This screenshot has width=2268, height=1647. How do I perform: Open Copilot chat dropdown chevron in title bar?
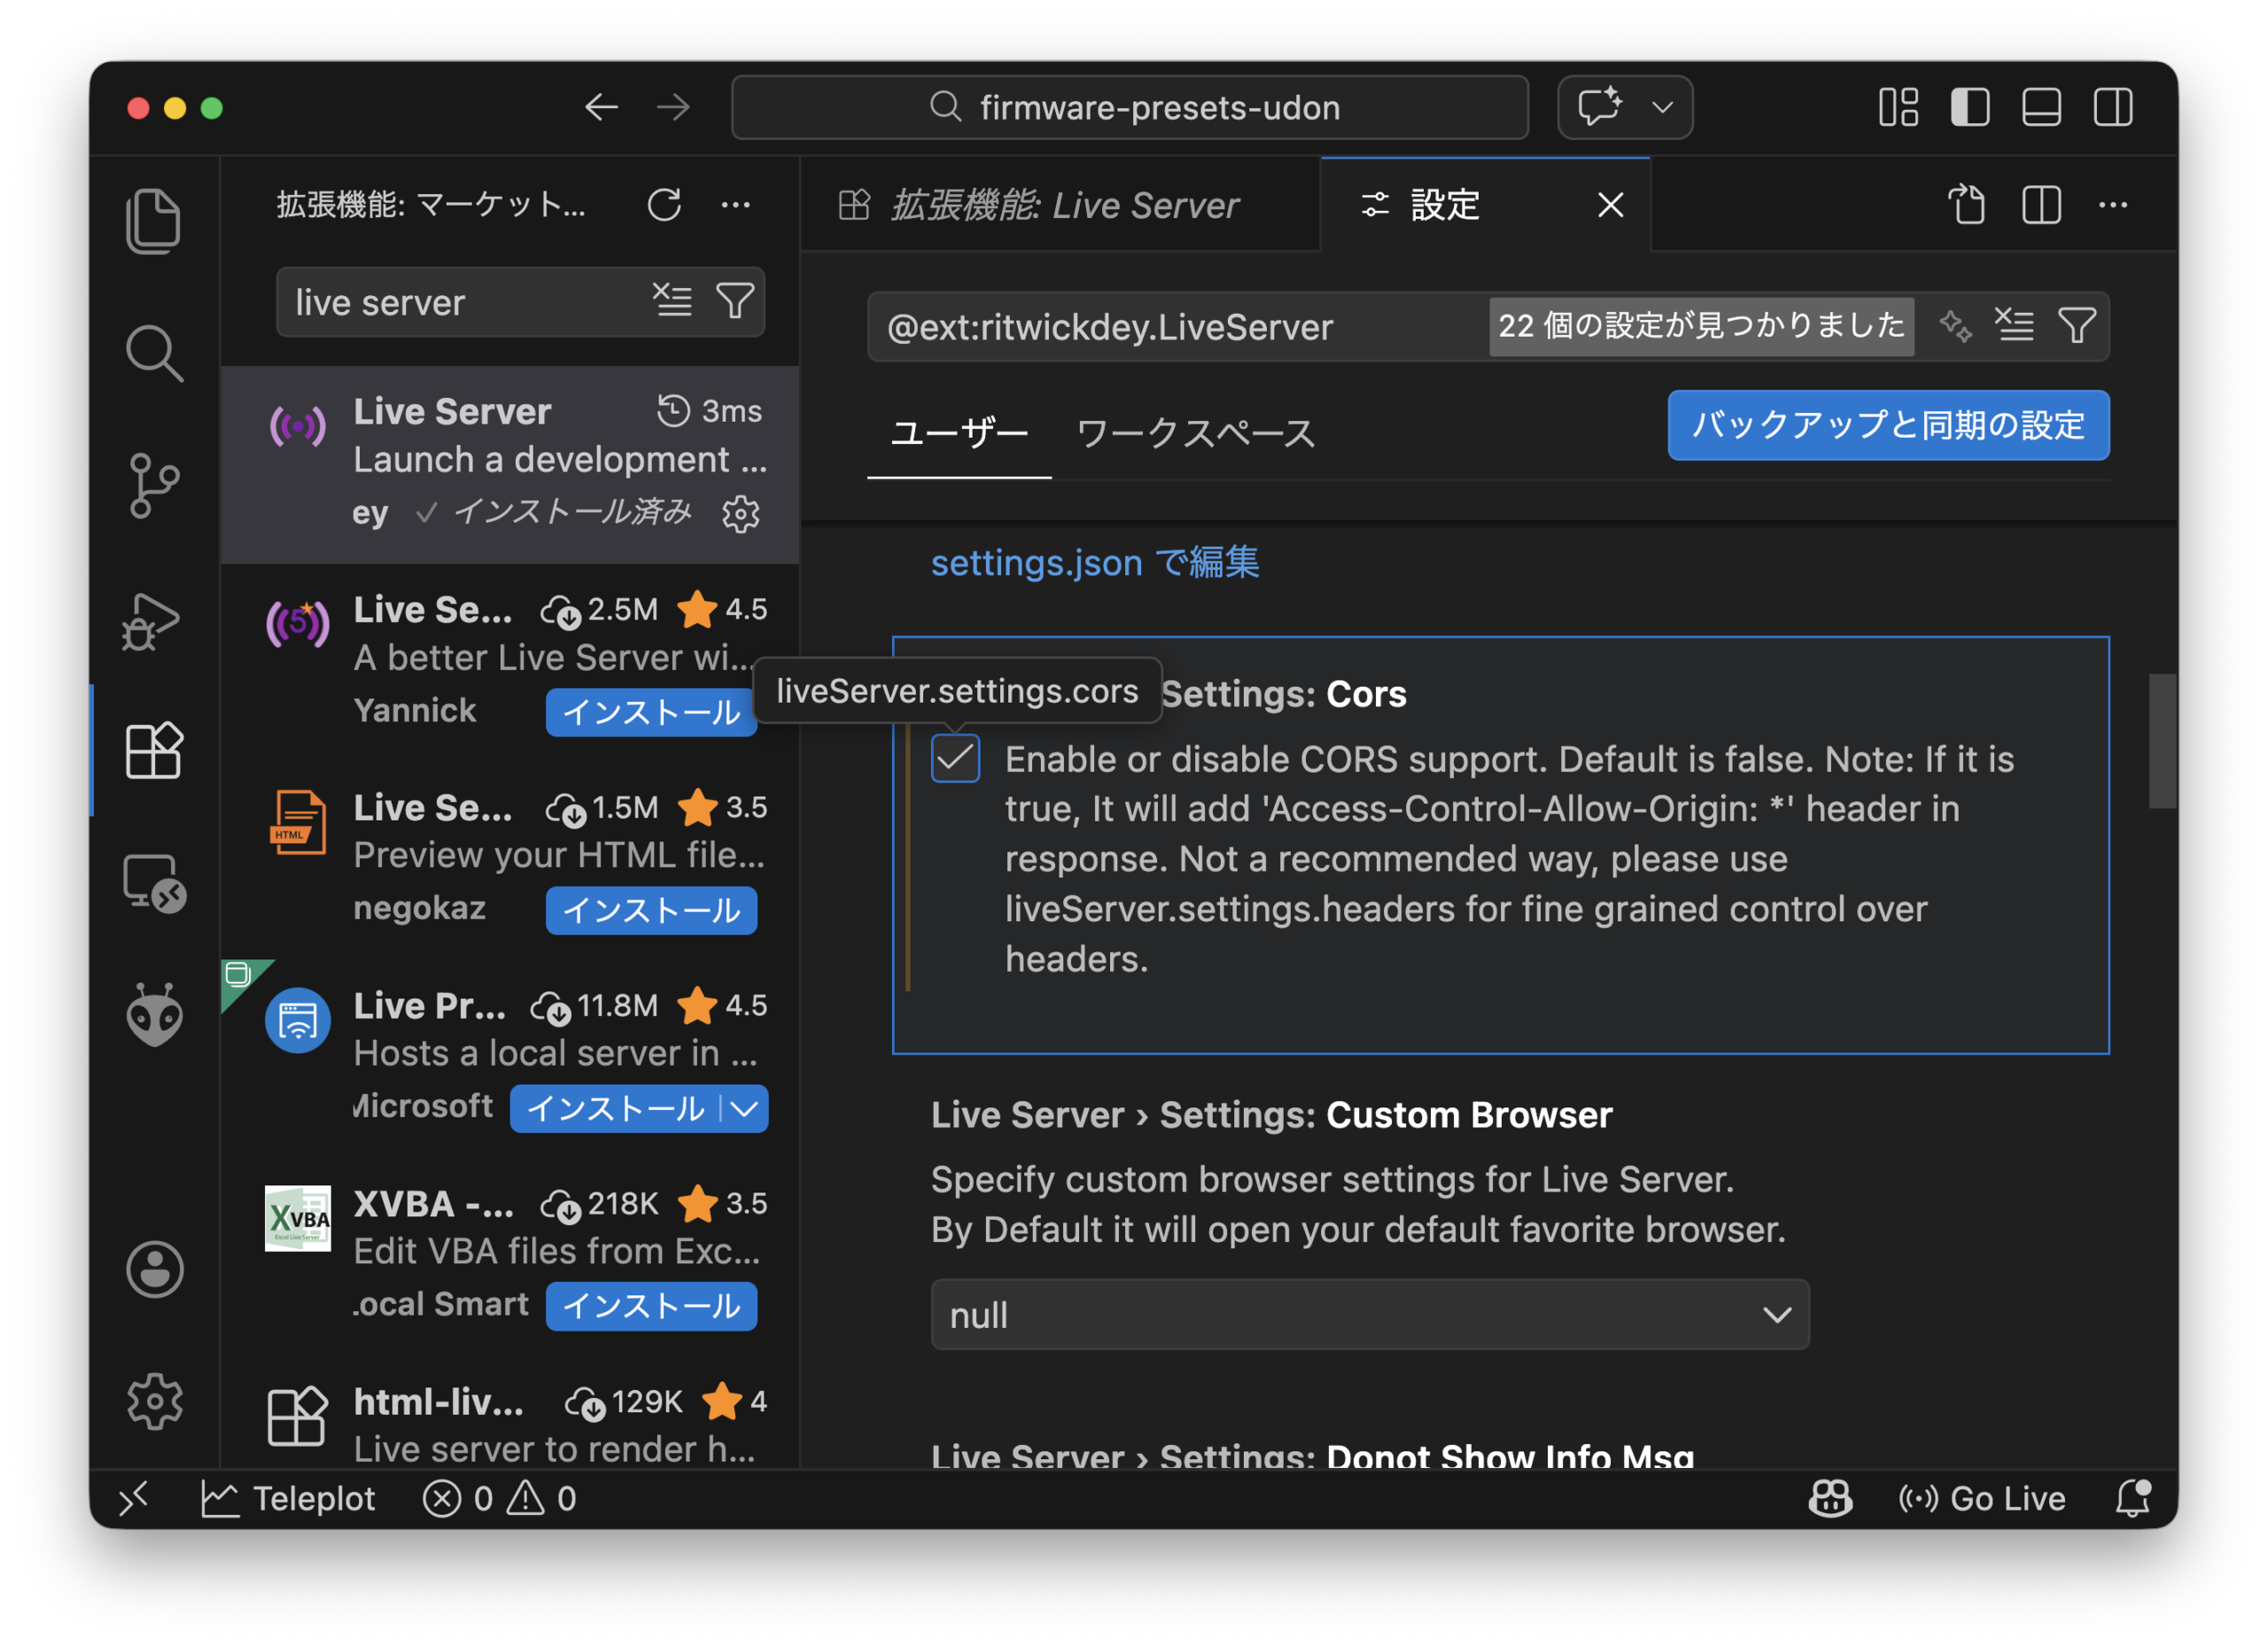tap(1662, 107)
